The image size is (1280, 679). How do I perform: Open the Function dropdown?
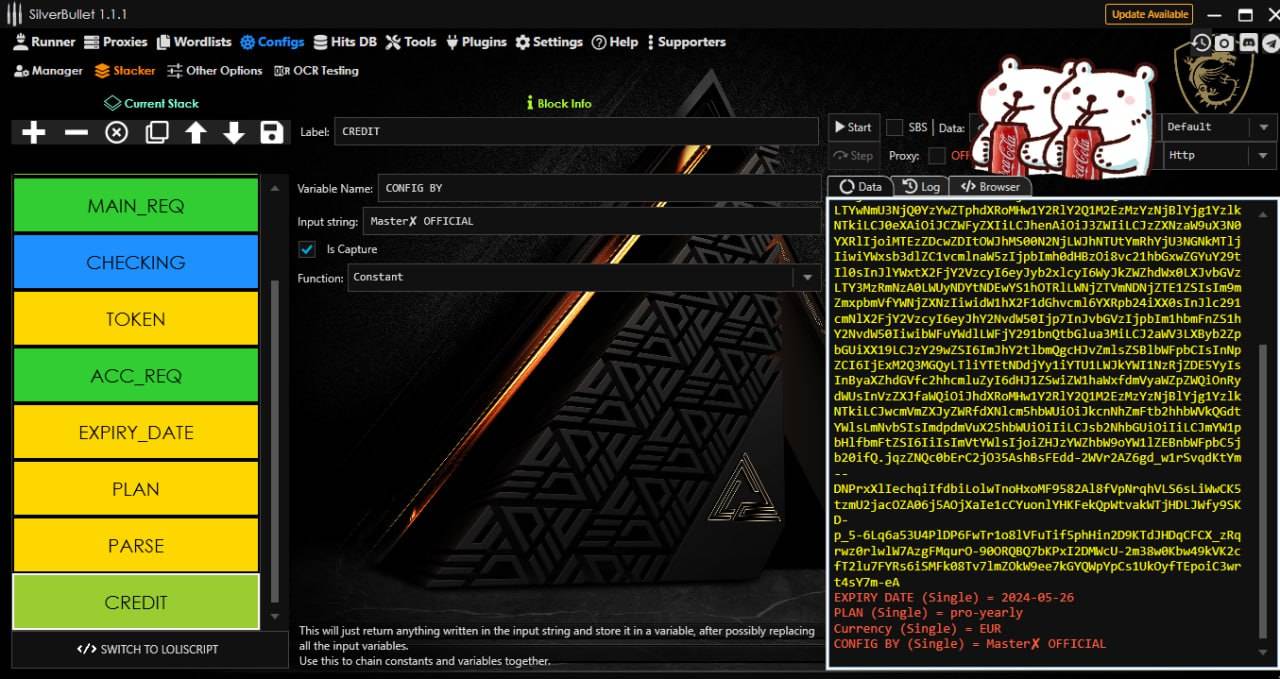pos(585,277)
